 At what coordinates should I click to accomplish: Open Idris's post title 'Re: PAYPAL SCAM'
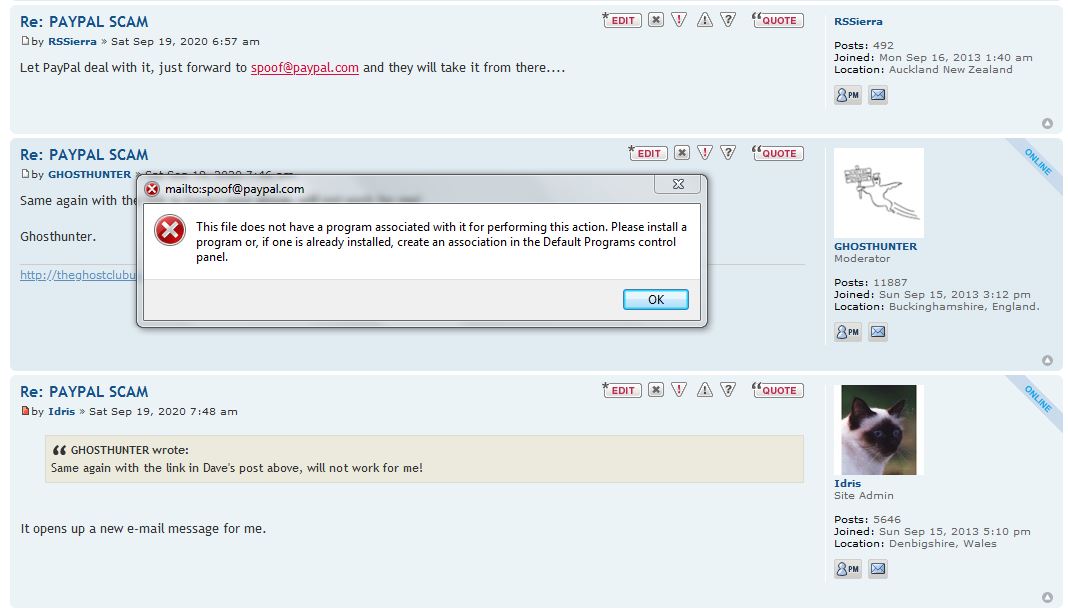pyautogui.click(x=84, y=392)
